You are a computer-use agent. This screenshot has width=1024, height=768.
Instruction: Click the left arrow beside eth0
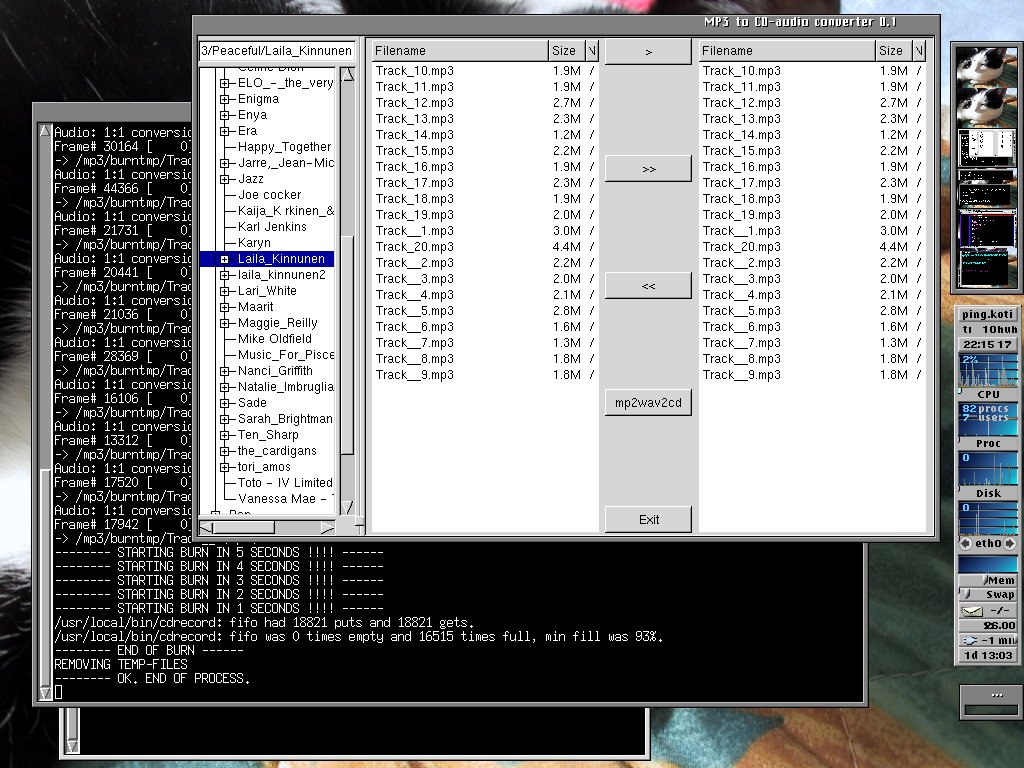(965, 544)
